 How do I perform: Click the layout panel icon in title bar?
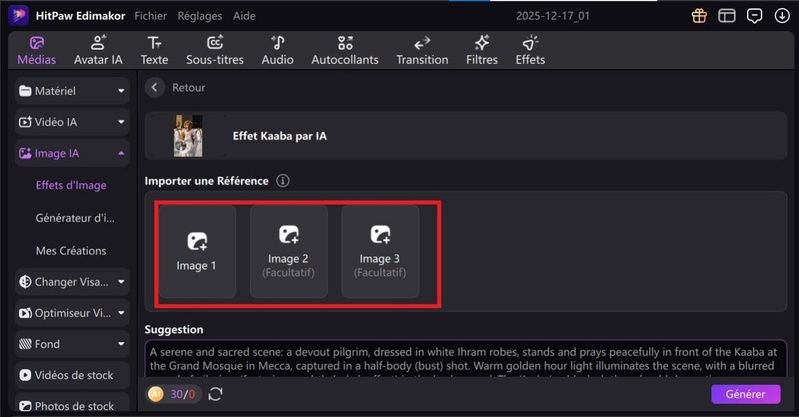click(727, 16)
